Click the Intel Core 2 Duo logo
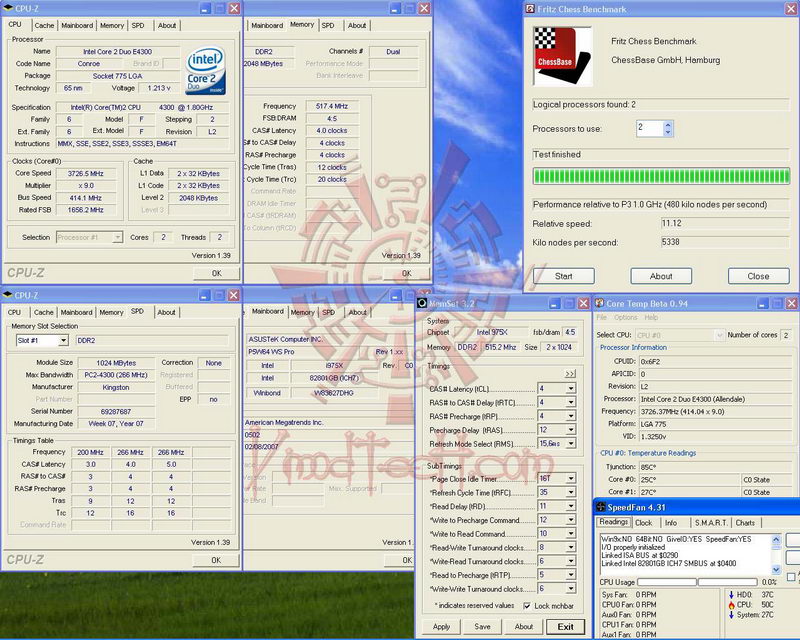 pos(205,70)
